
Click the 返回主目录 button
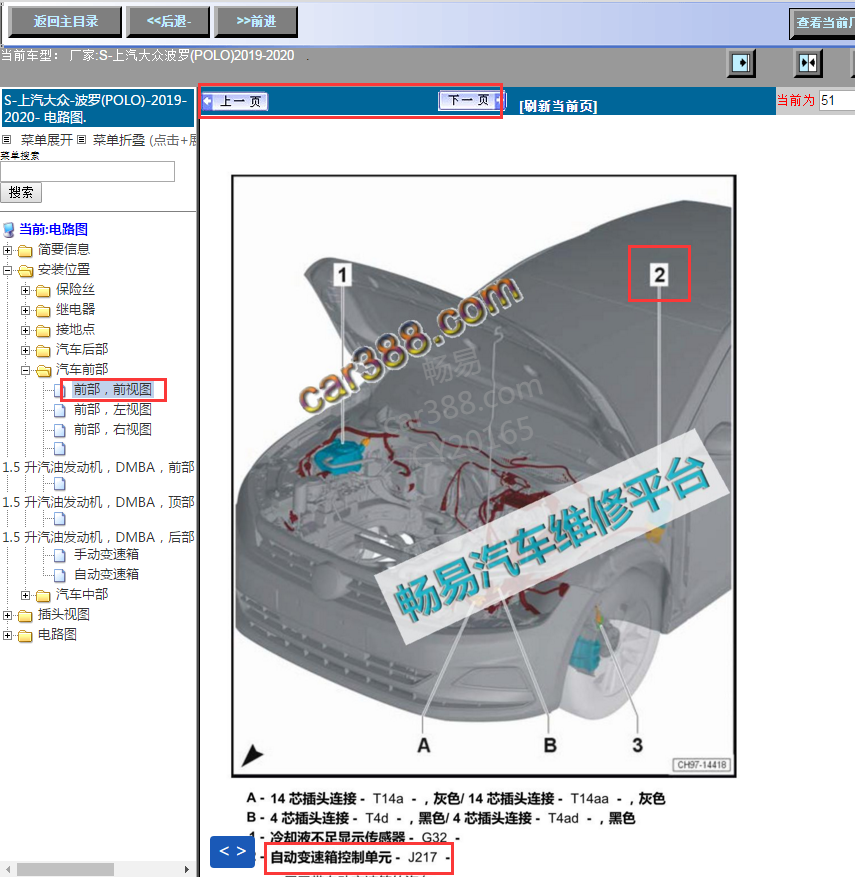click(65, 22)
